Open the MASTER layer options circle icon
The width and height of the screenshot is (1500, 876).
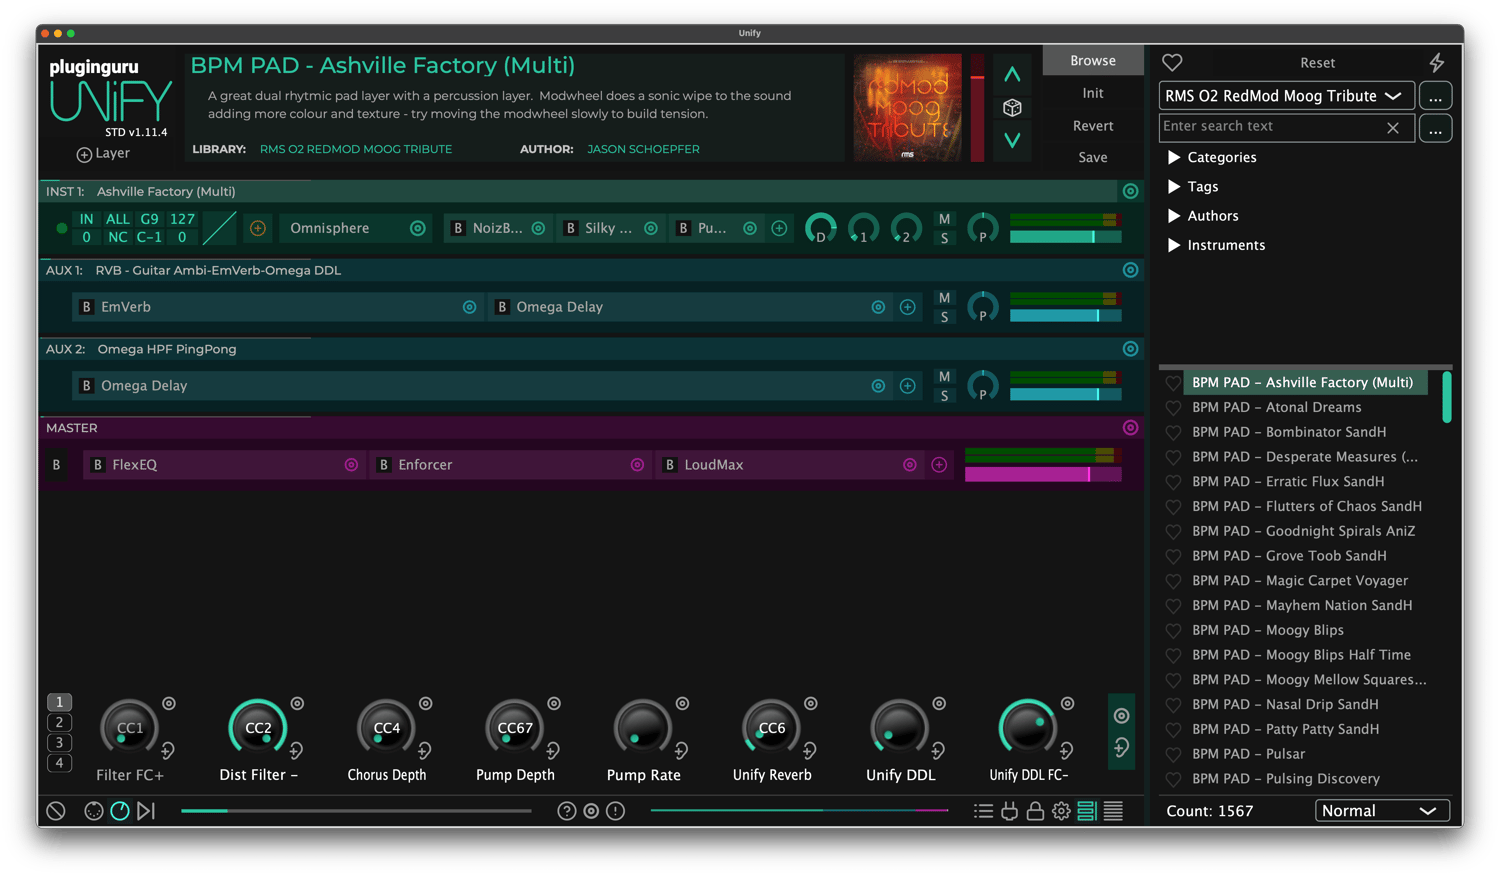point(1130,428)
